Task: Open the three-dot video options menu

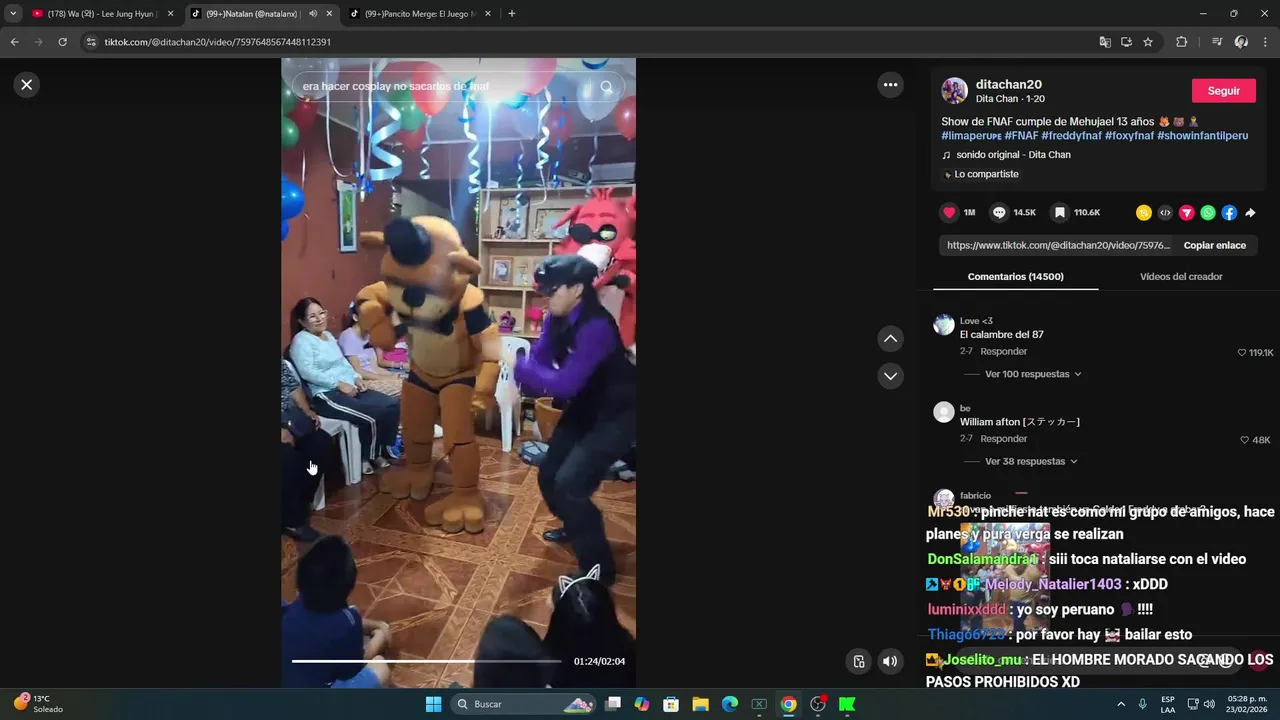Action: [890, 85]
